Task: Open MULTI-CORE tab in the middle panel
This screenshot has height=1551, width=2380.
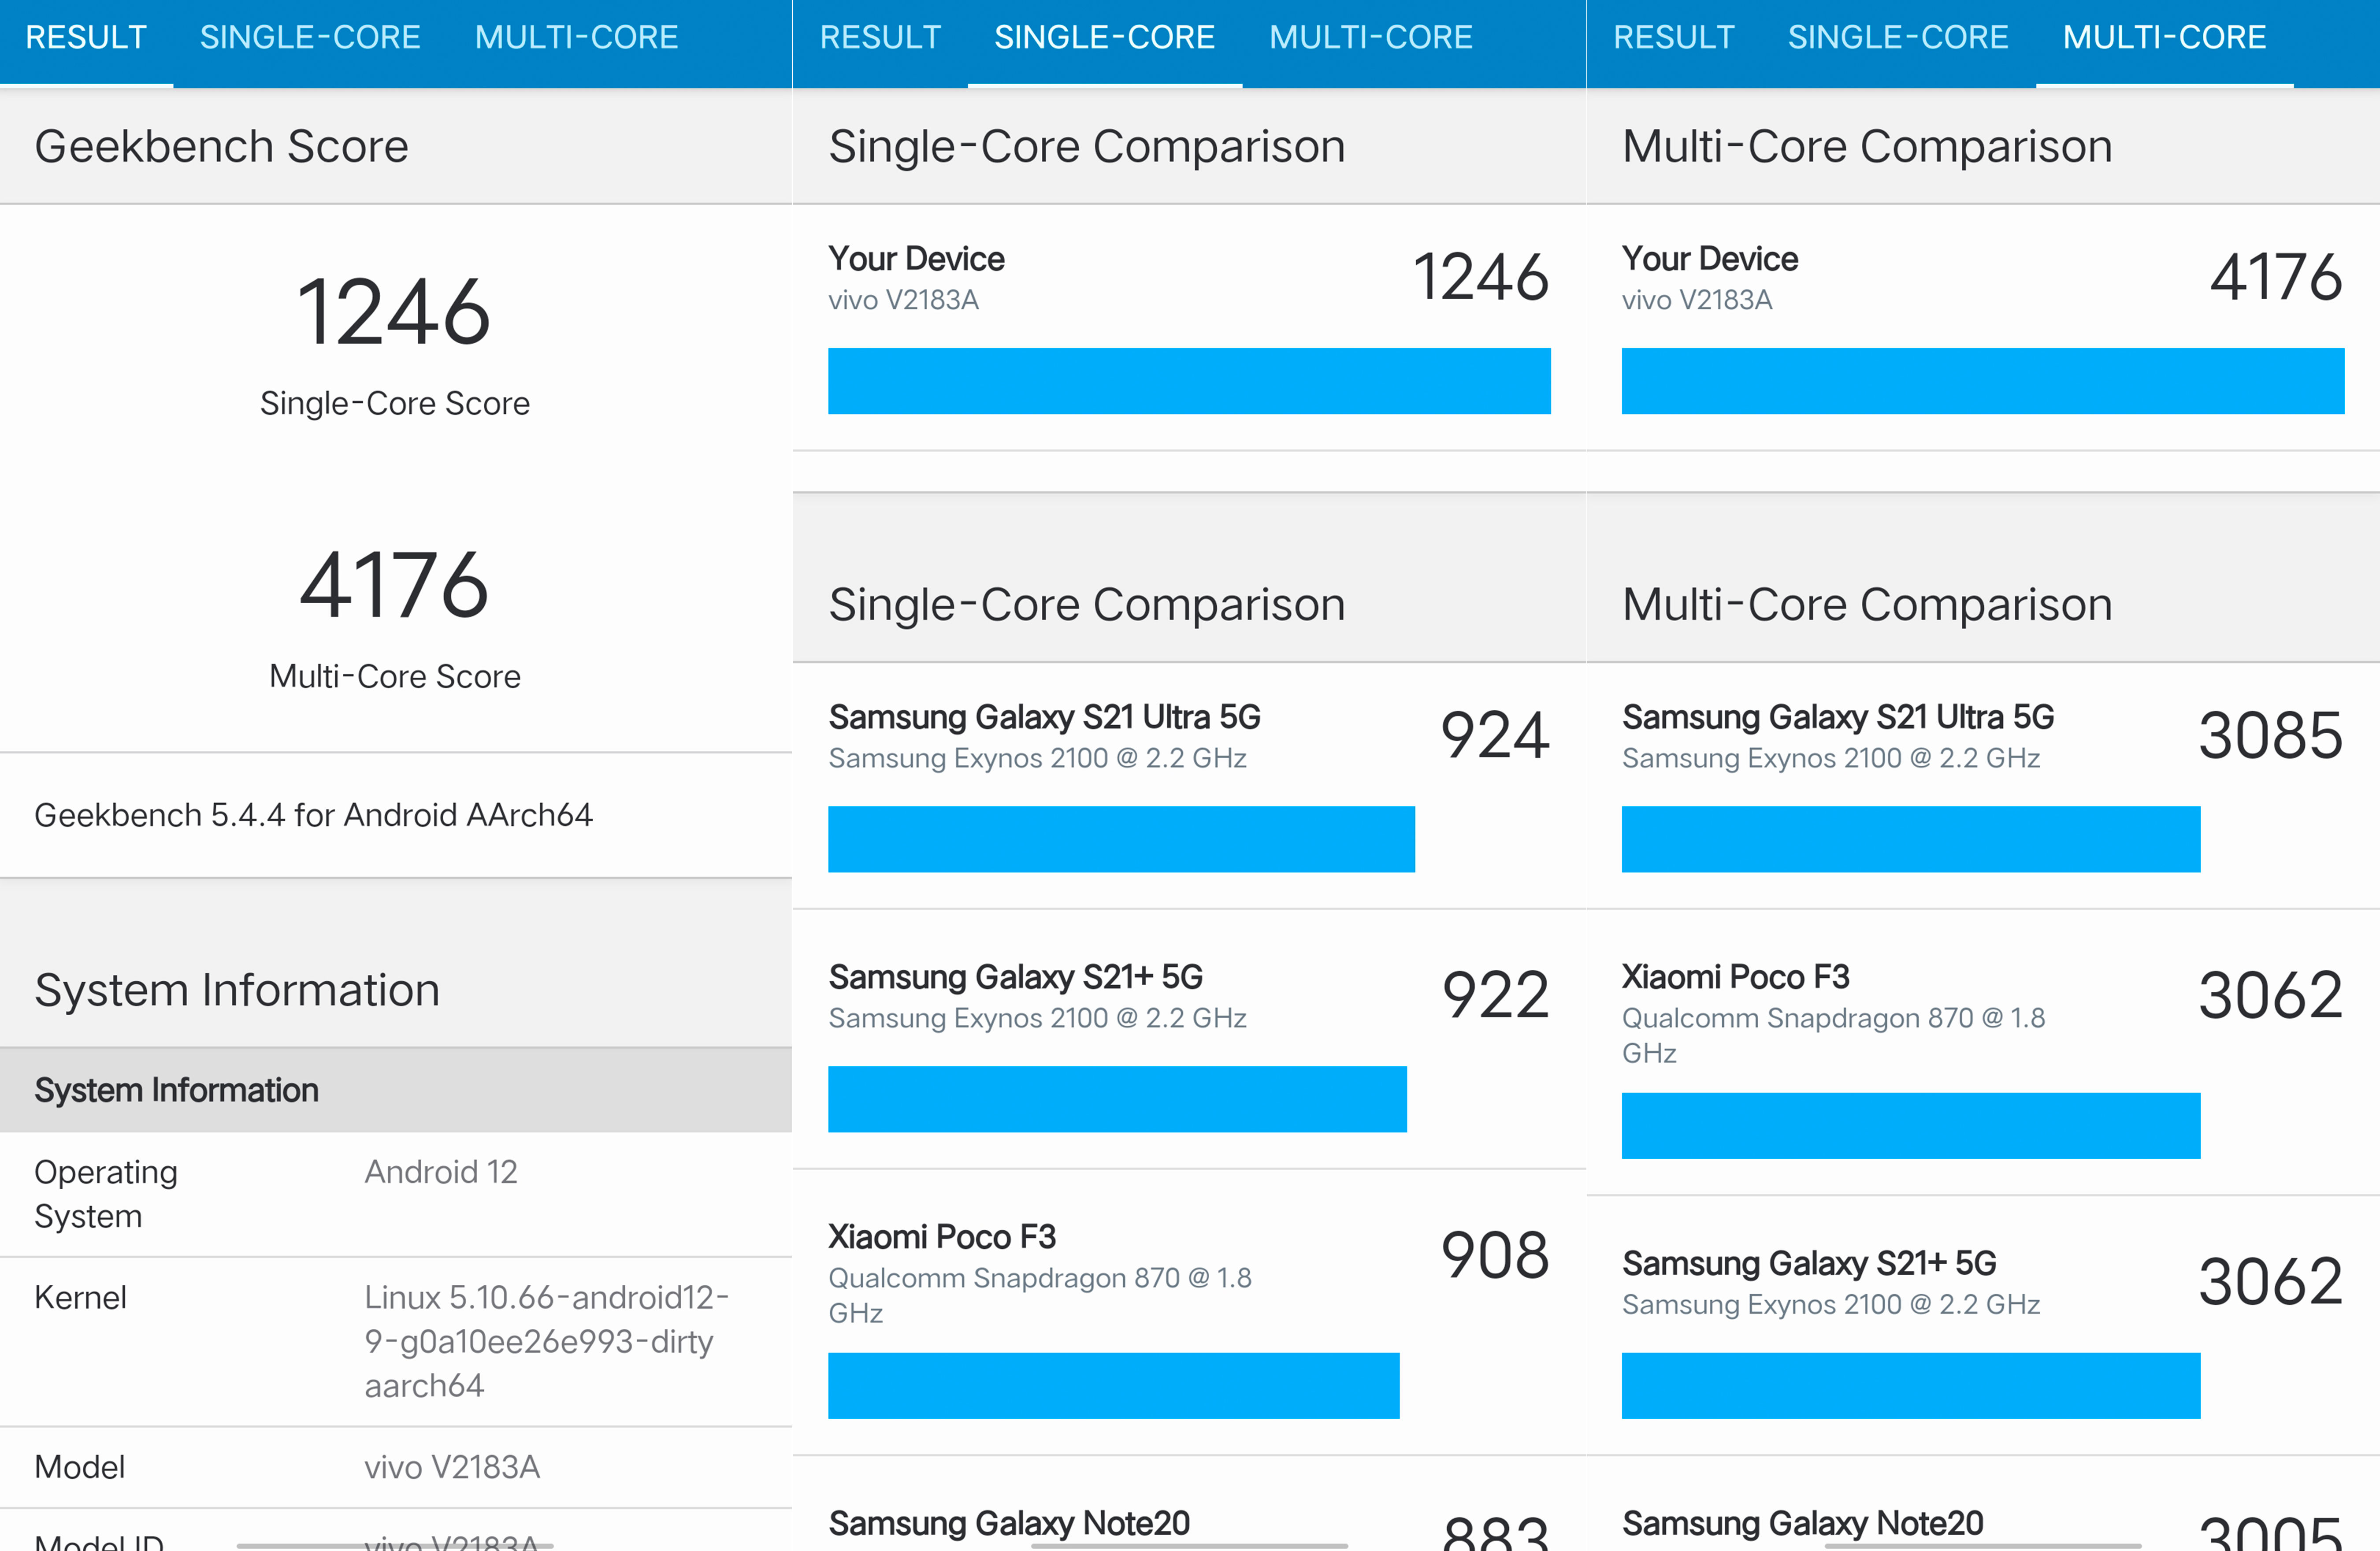Action: point(1370,38)
